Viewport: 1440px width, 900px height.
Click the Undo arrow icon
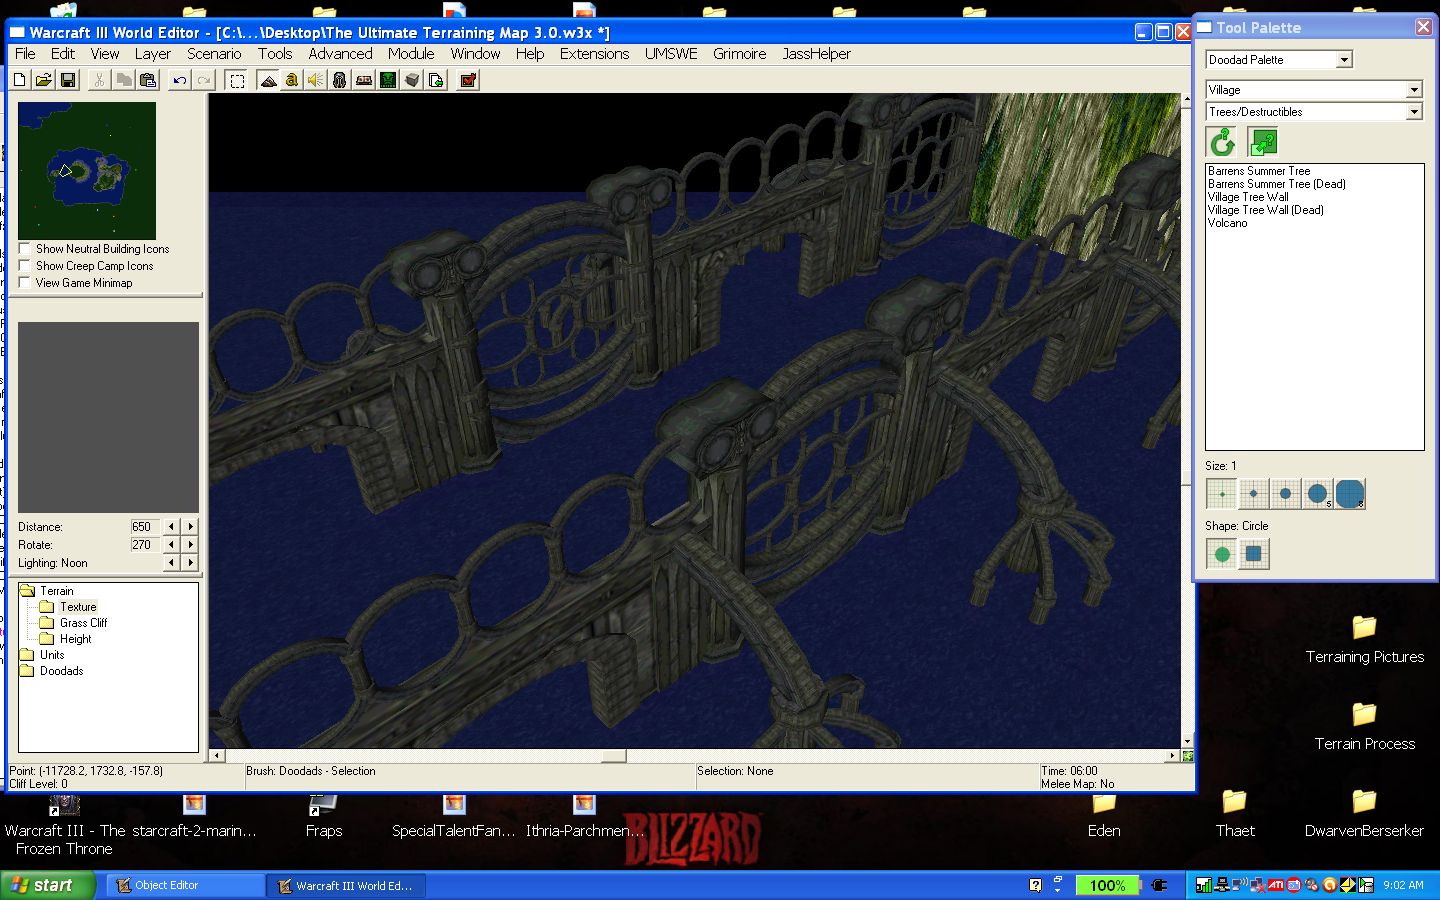click(180, 80)
